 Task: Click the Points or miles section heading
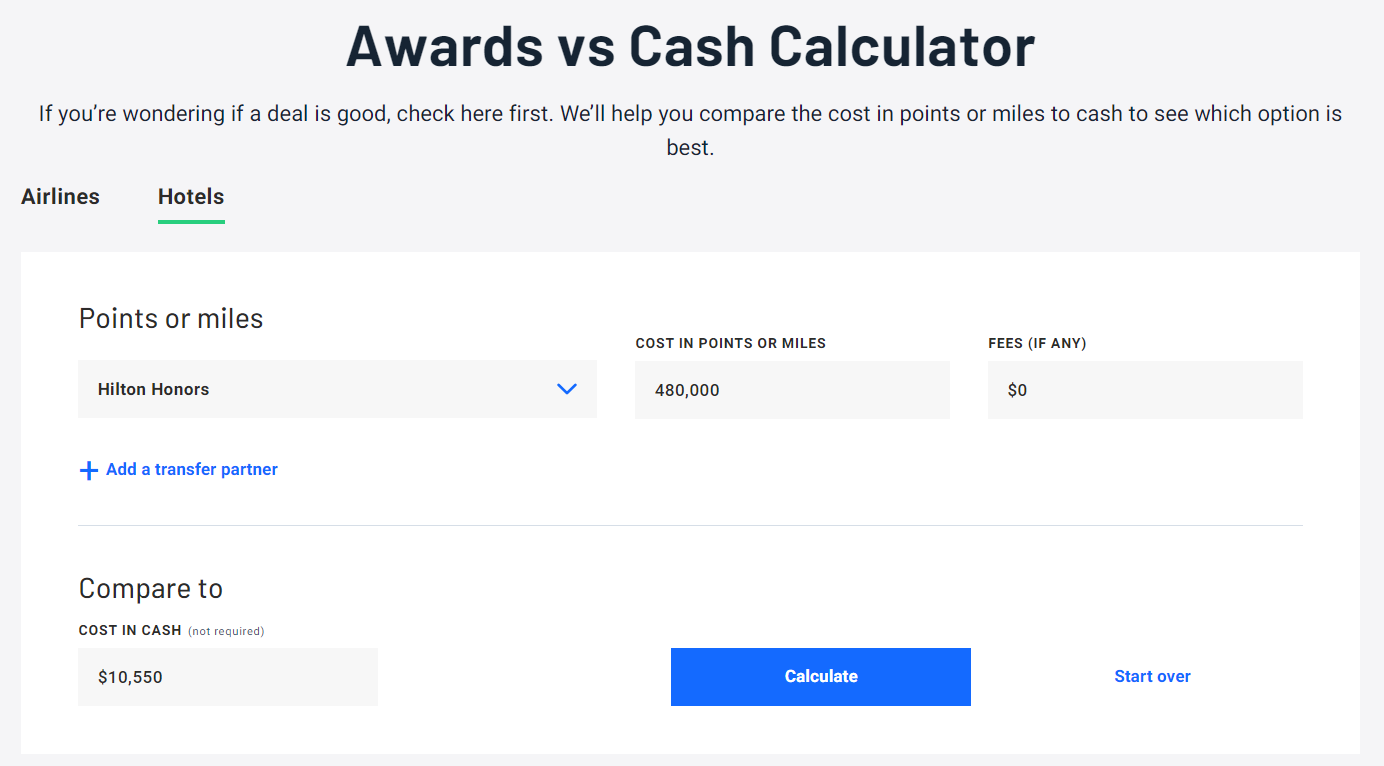(x=171, y=318)
